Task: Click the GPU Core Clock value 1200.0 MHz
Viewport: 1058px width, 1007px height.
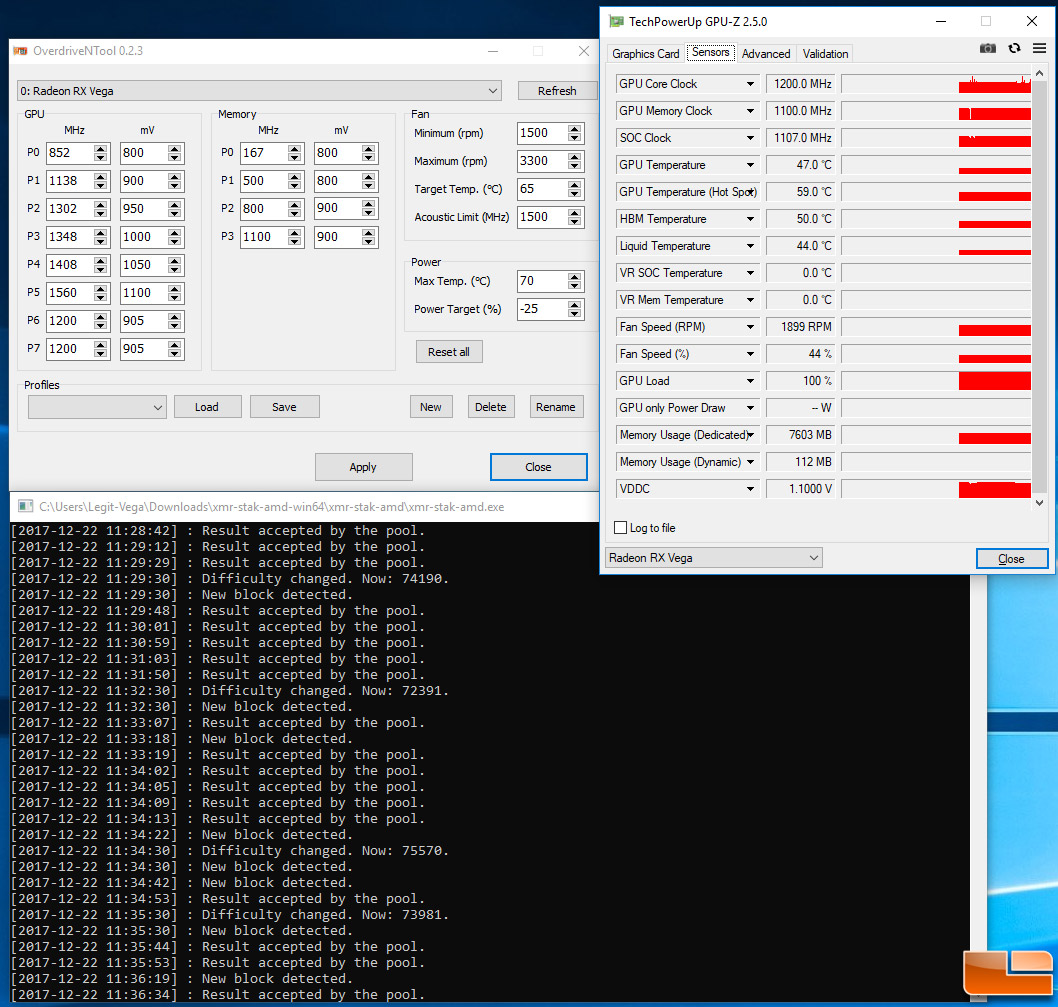Action: (800, 84)
